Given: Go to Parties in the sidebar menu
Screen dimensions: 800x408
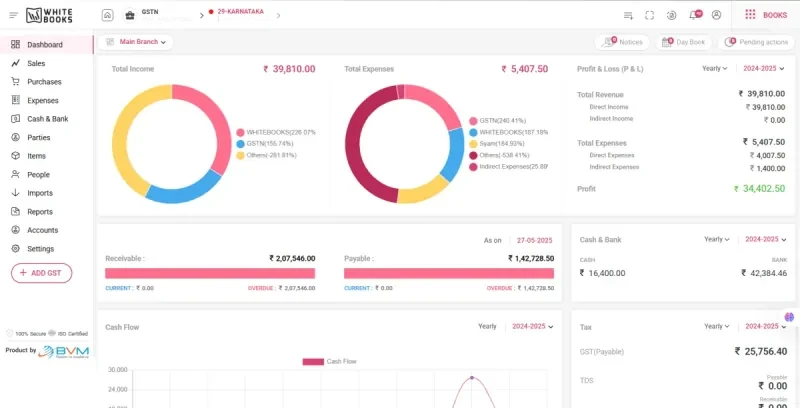Looking at the screenshot, I should (39, 137).
